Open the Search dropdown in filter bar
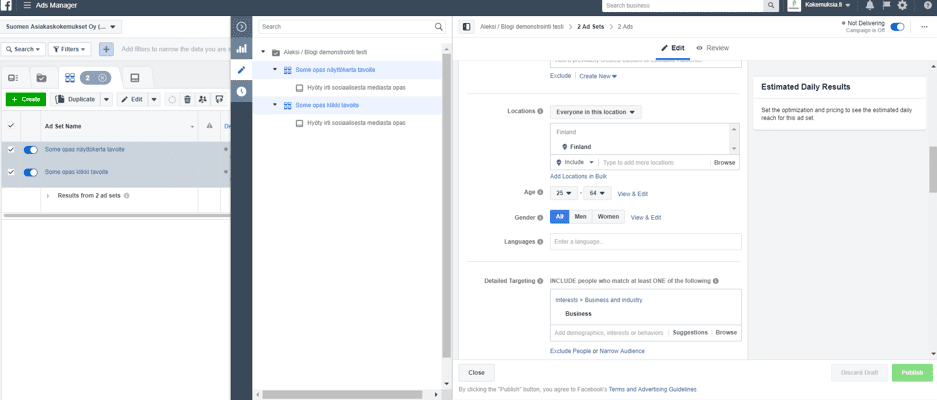The image size is (937, 400). click(x=24, y=49)
